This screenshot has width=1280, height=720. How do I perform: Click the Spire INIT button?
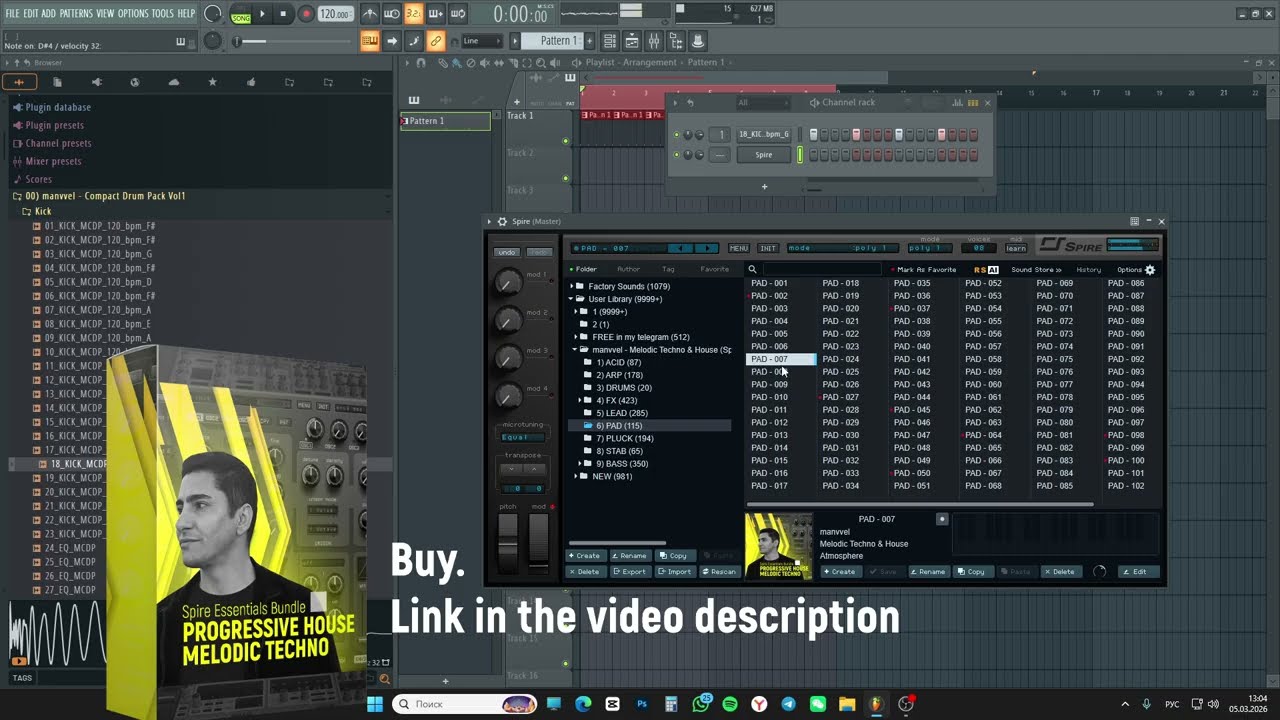768,248
